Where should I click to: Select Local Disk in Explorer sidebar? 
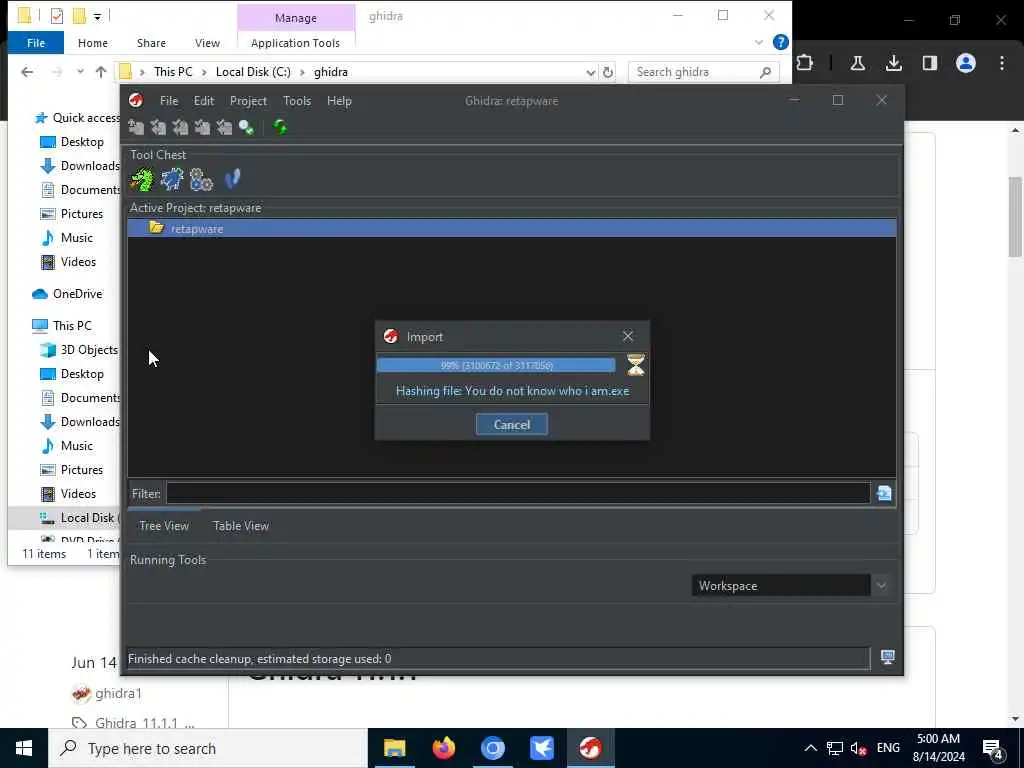click(x=64, y=518)
